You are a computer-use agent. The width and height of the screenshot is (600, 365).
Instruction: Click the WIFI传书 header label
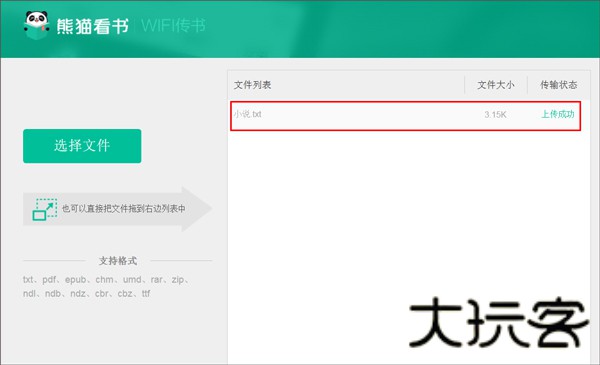173,26
